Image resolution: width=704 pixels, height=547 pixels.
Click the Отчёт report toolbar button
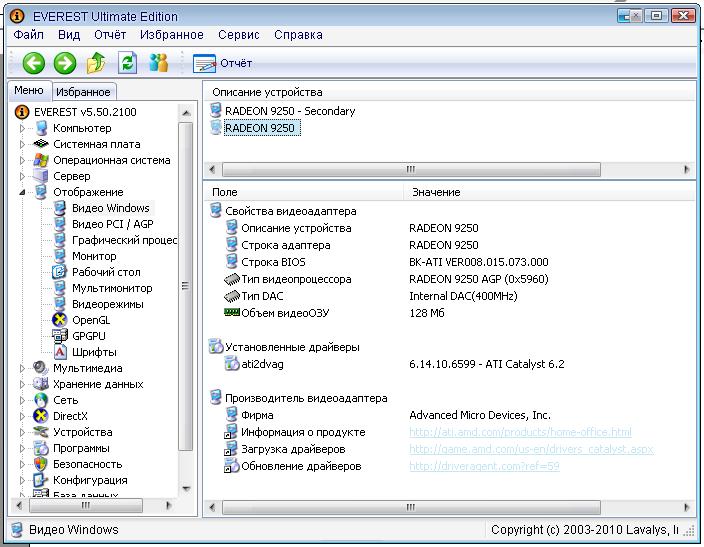pyautogui.click(x=223, y=63)
